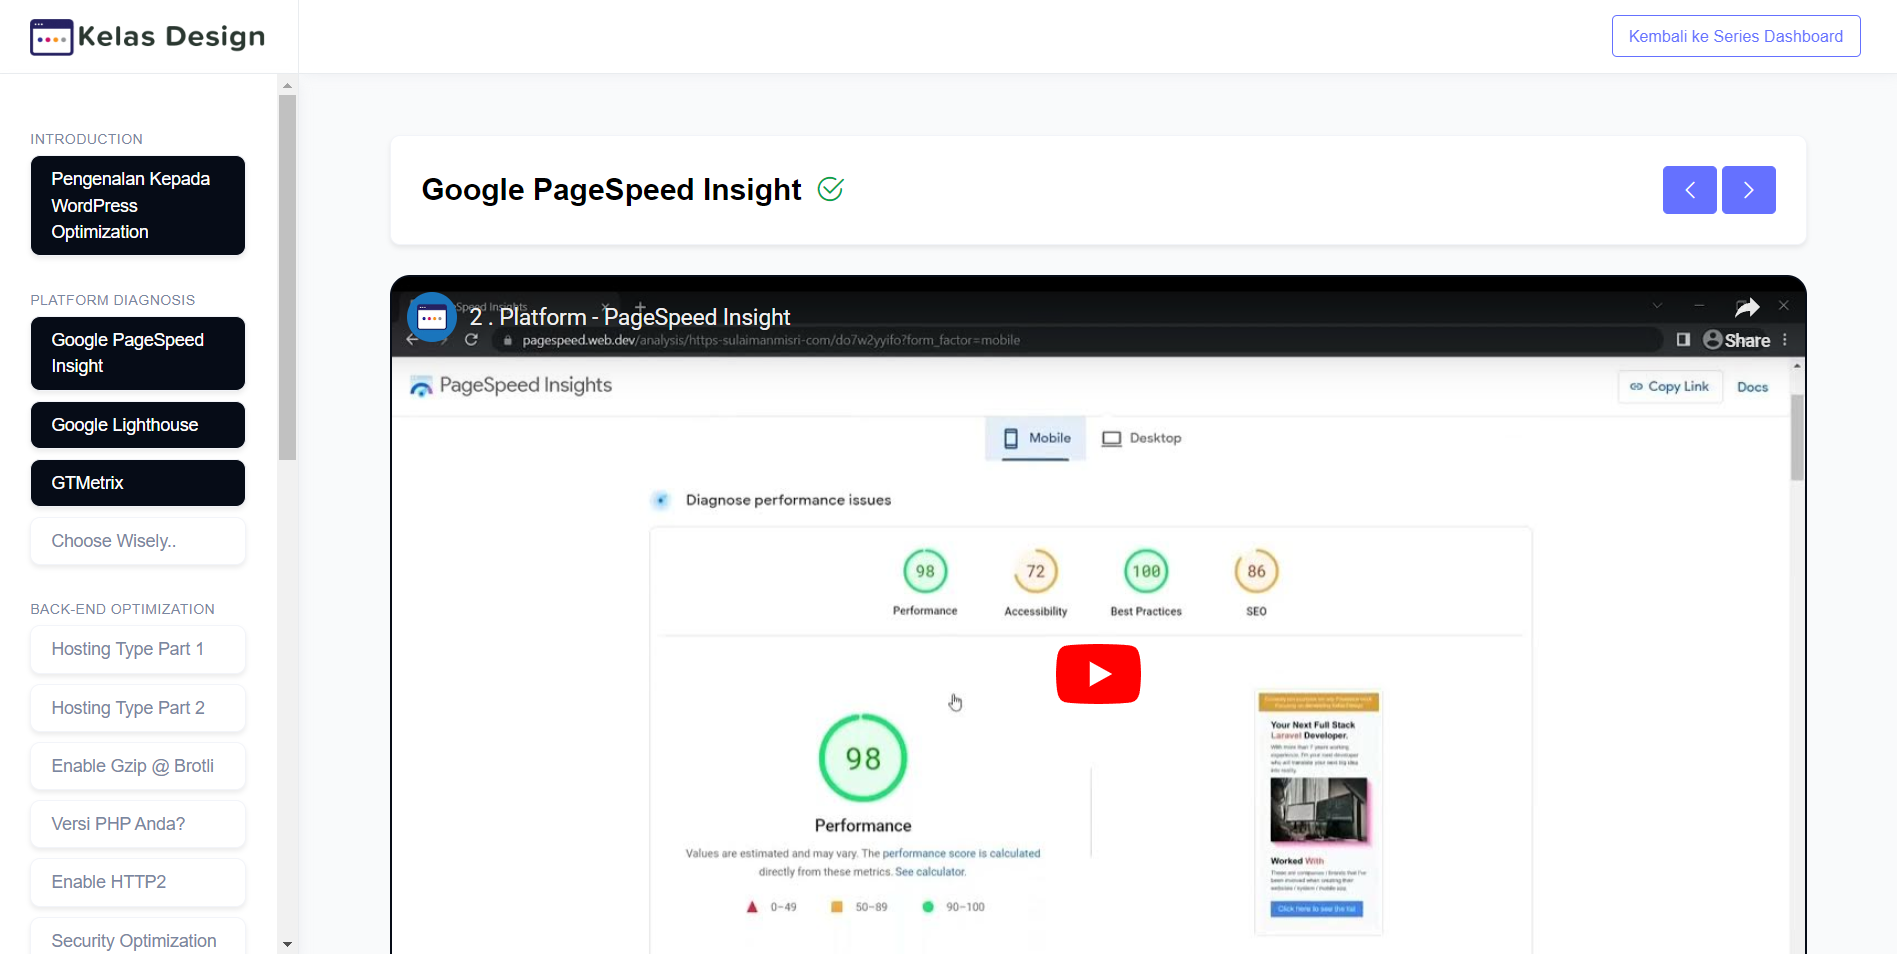Open video title Platform - PageSpeed Insight
This screenshot has height=954, width=1897.
[x=630, y=317]
